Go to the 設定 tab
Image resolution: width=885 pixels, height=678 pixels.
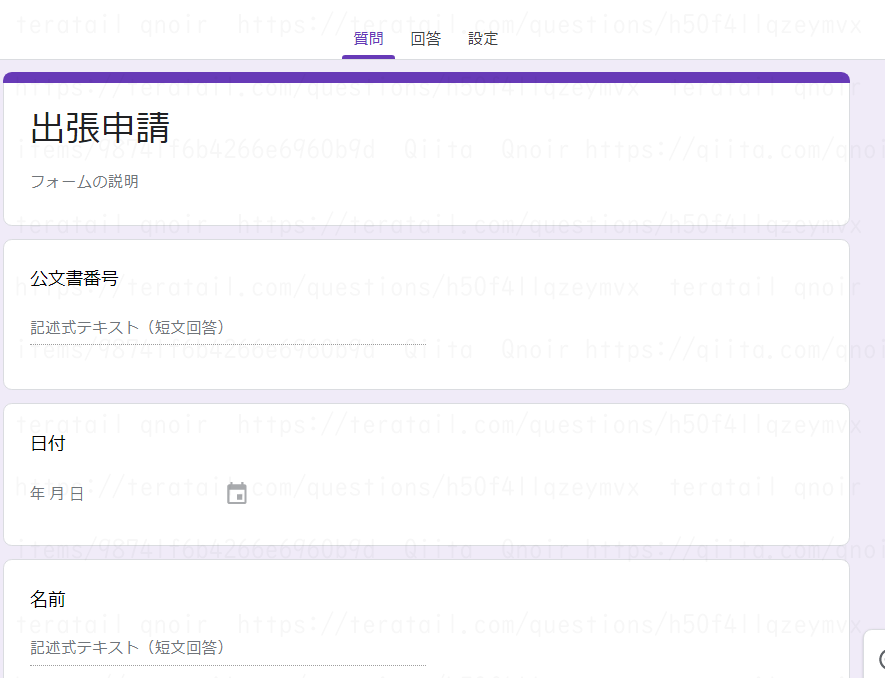pos(482,39)
